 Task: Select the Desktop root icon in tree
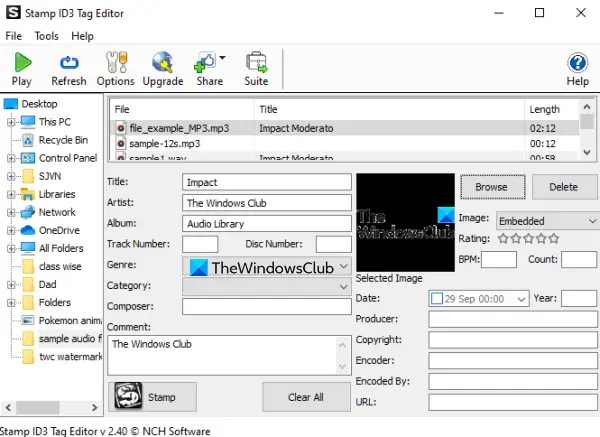[11, 104]
